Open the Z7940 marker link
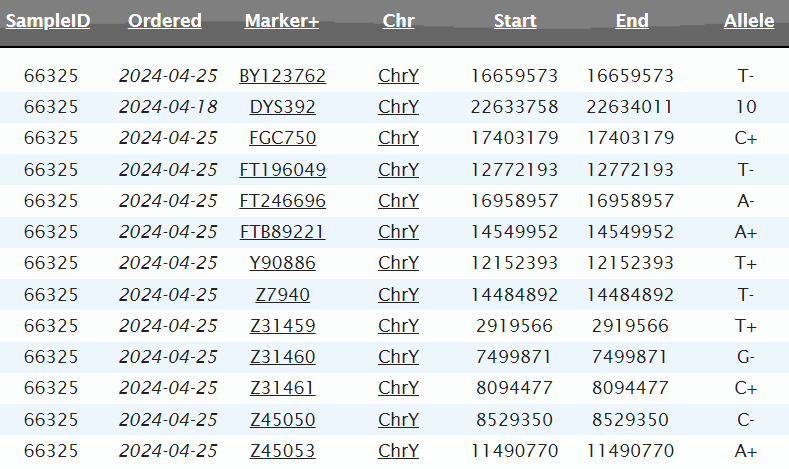Image resolution: width=789 pixels, height=469 pixels. (282, 295)
